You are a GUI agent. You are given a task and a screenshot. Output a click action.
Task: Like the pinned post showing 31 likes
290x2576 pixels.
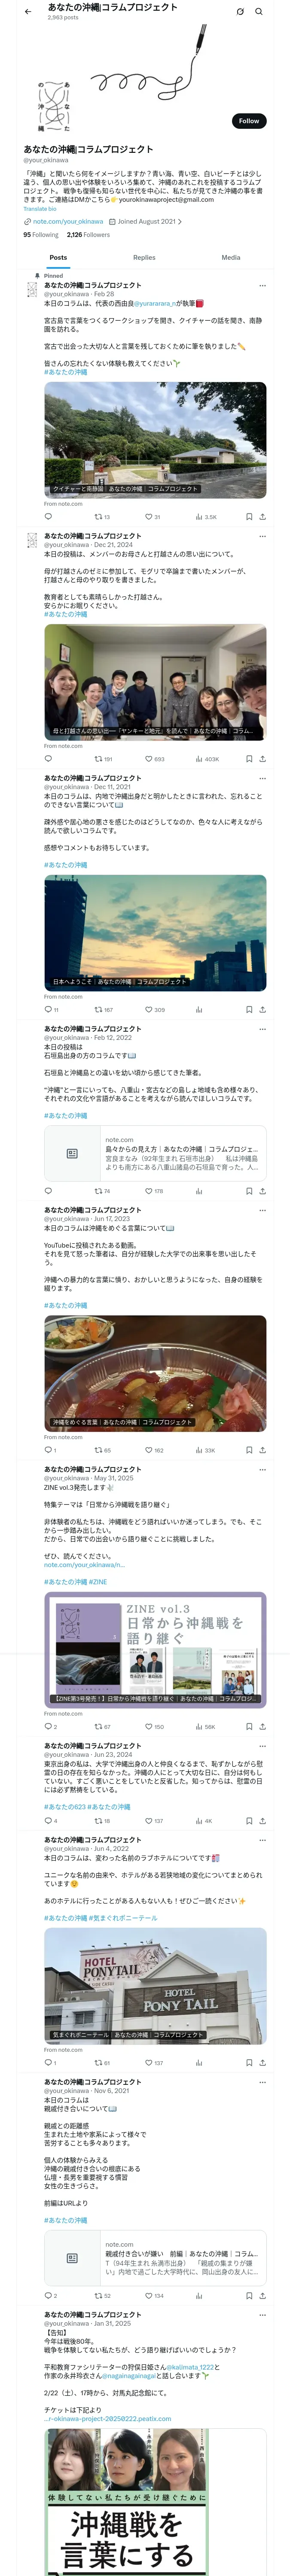(153, 517)
